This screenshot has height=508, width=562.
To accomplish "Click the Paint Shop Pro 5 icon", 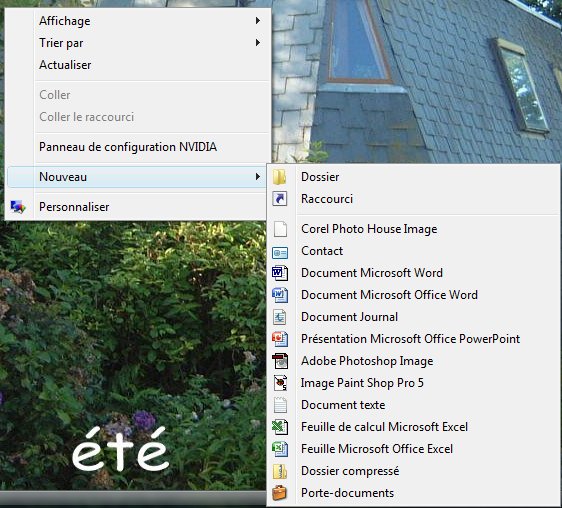I will (280, 383).
